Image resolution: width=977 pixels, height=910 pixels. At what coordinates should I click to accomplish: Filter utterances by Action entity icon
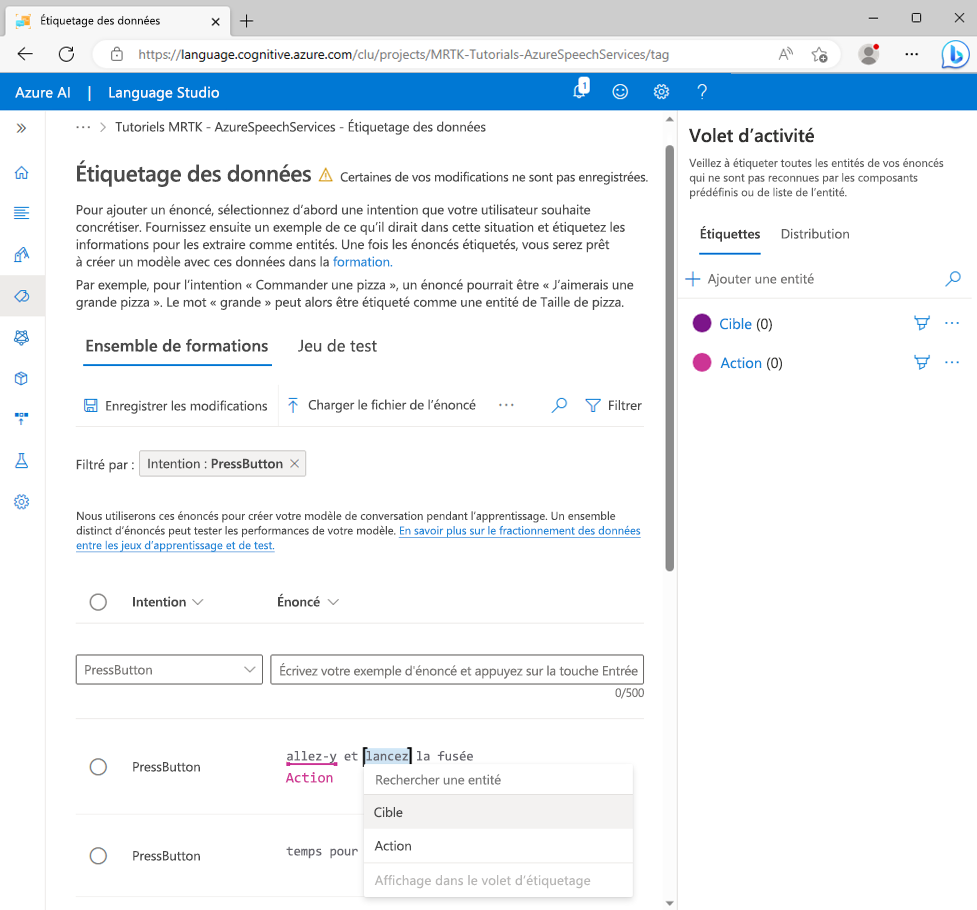tap(922, 362)
